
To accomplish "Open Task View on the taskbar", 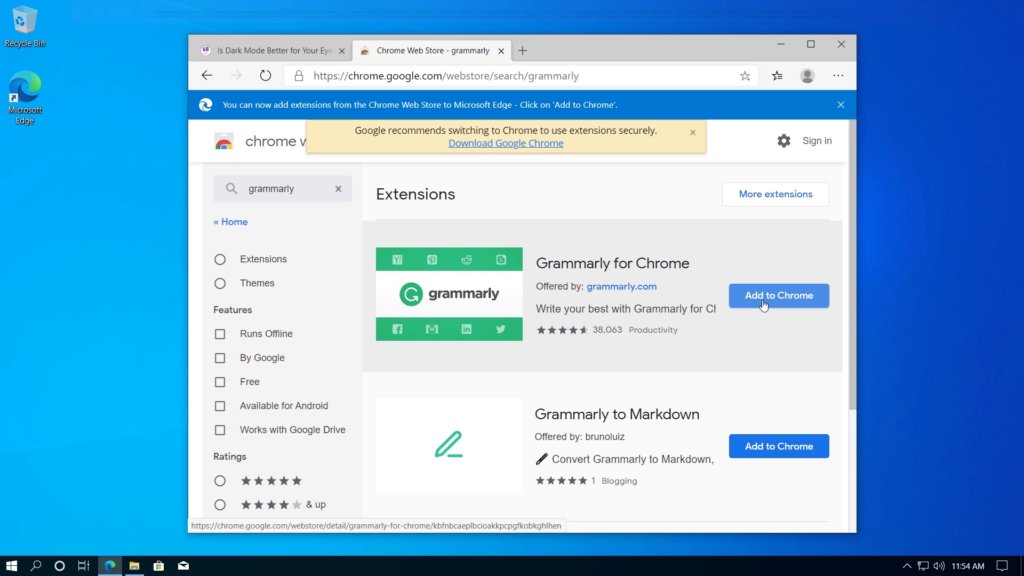I will (84, 566).
